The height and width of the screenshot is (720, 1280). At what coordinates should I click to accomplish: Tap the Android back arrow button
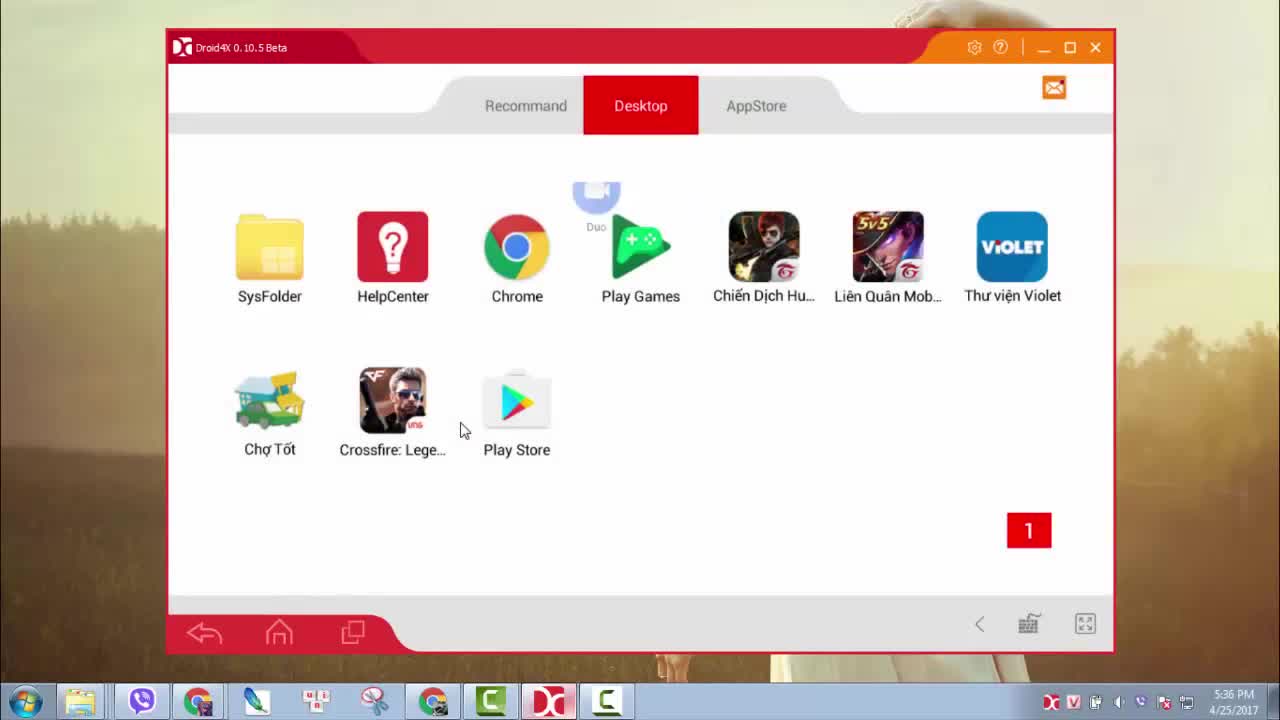(204, 633)
